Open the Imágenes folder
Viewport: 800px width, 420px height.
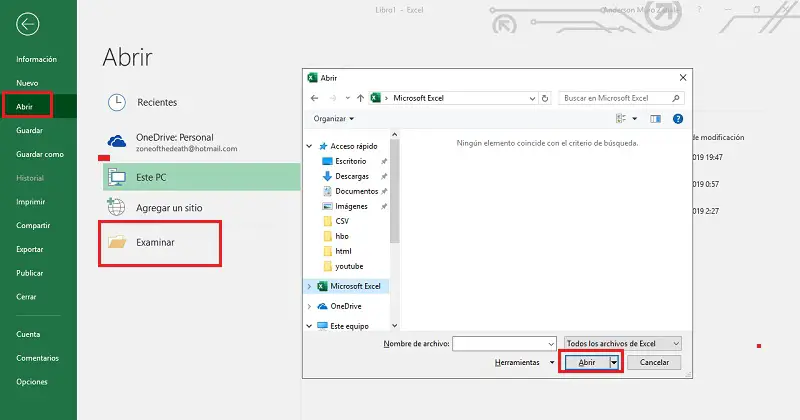(x=351, y=206)
